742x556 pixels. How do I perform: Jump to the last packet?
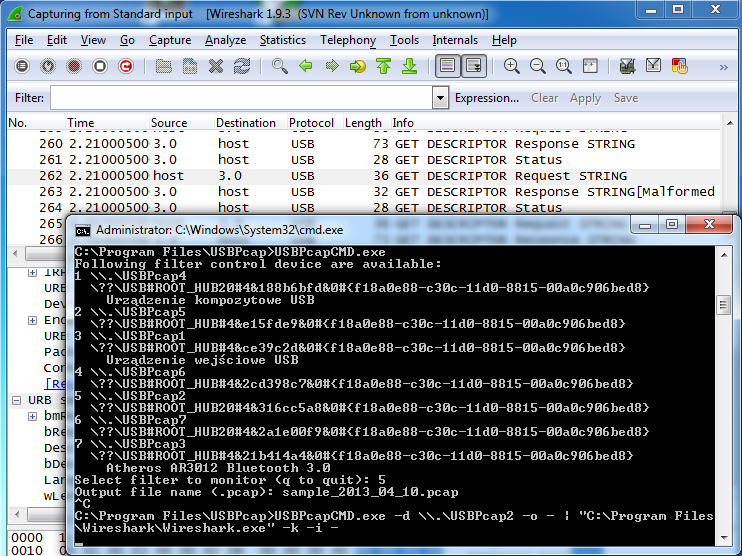409,66
